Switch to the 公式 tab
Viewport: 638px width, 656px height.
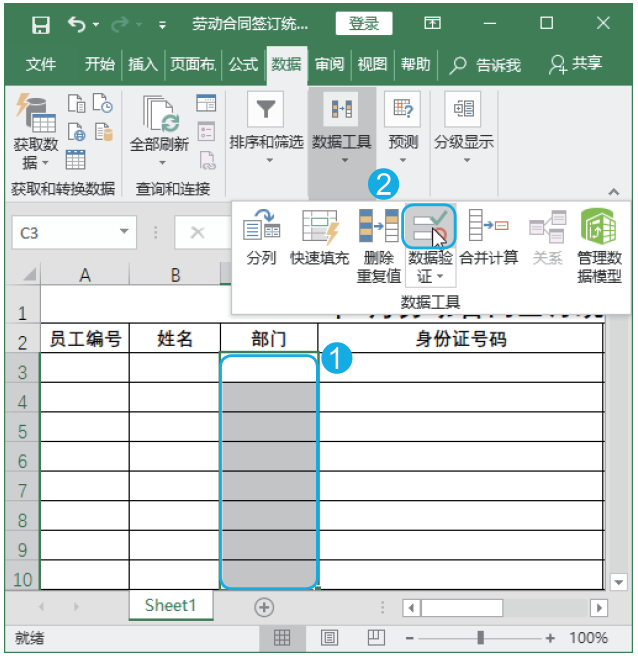pos(243,64)
